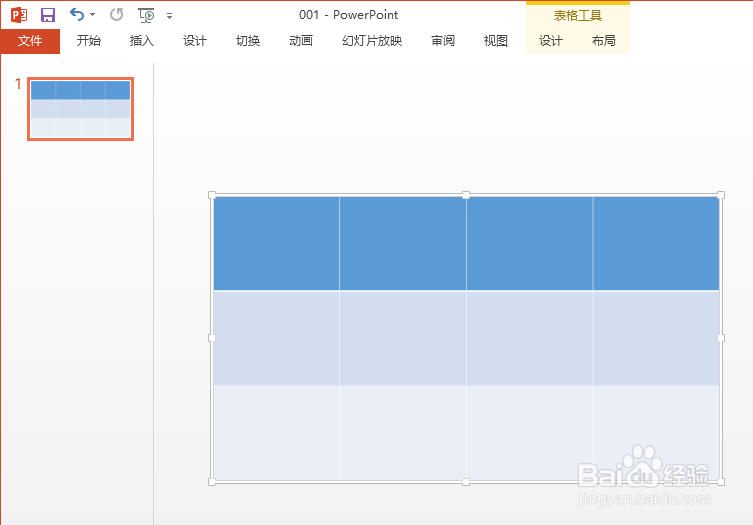Click the table's top-middle resize handle

466,195
